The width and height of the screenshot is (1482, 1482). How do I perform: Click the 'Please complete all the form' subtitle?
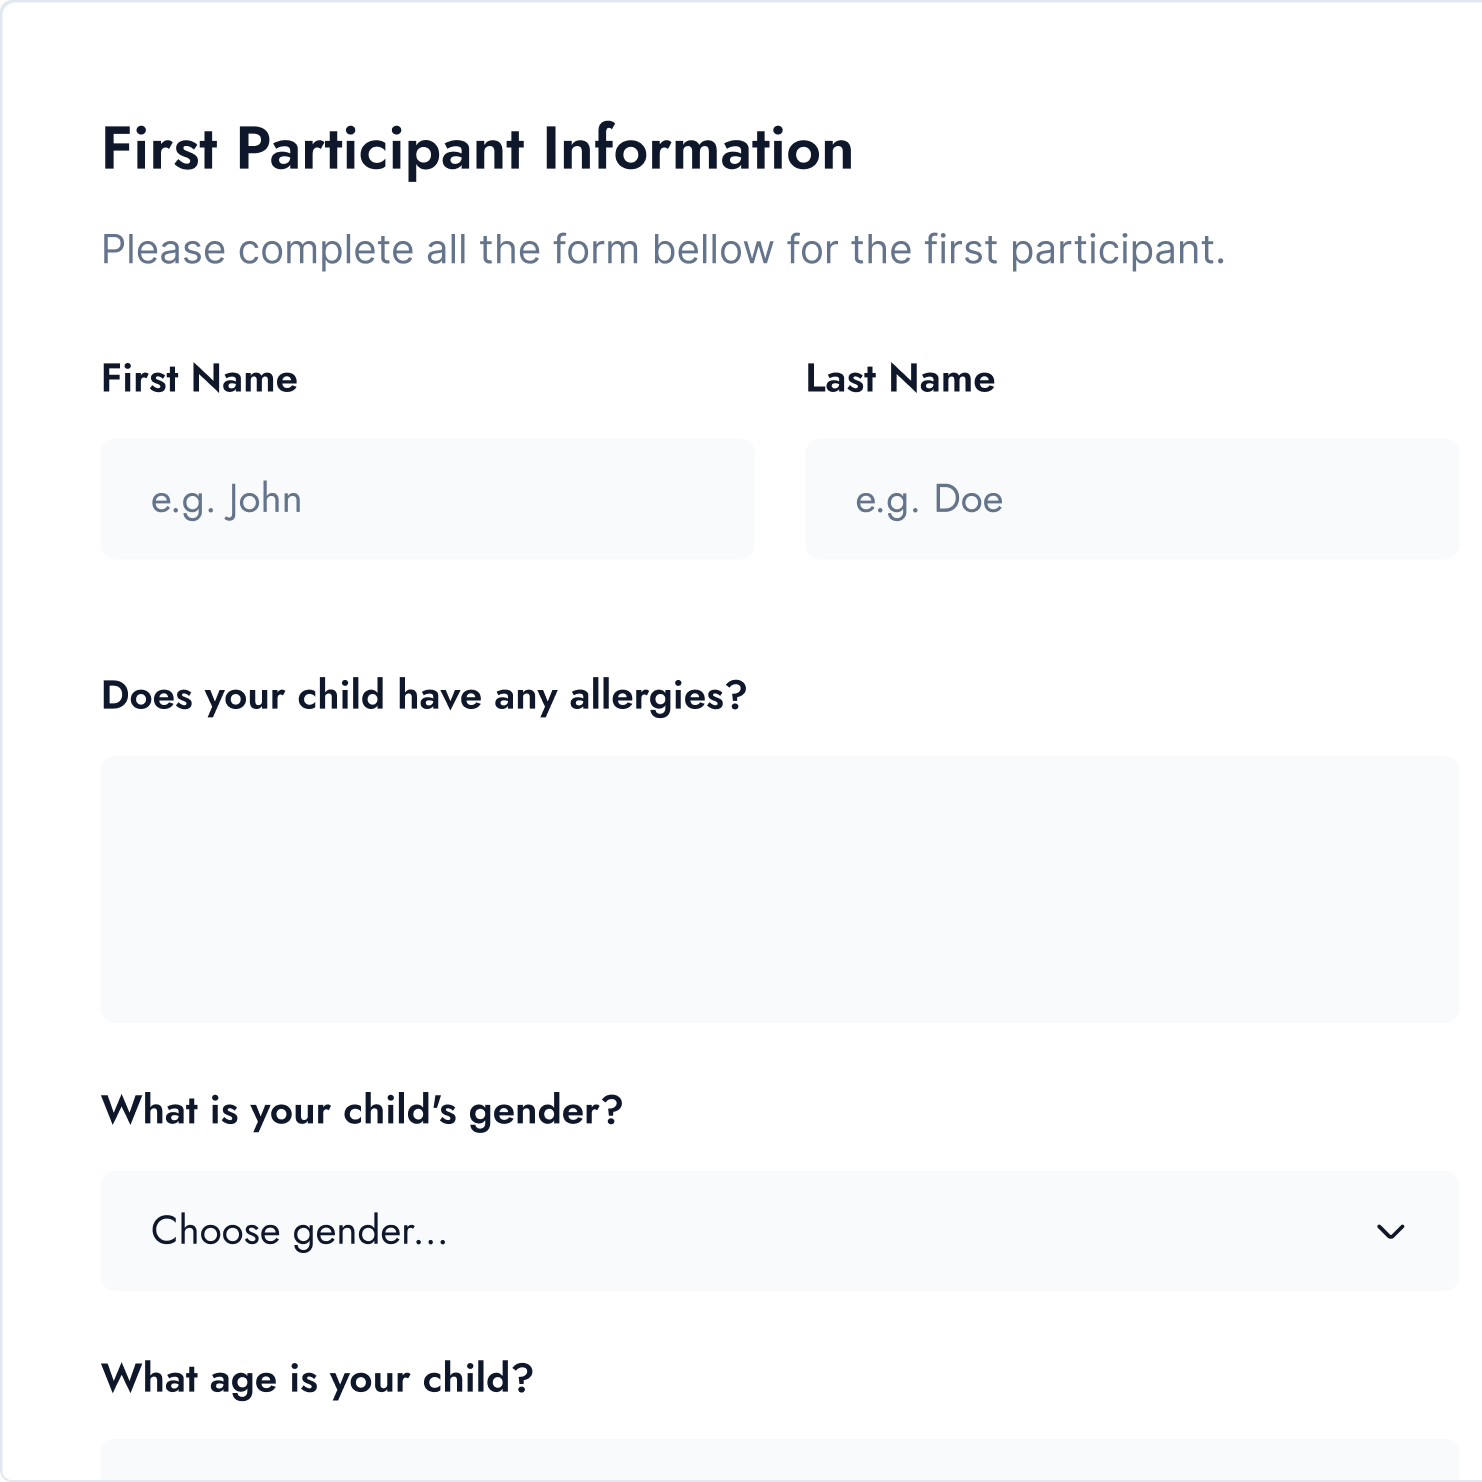point(663,249)
